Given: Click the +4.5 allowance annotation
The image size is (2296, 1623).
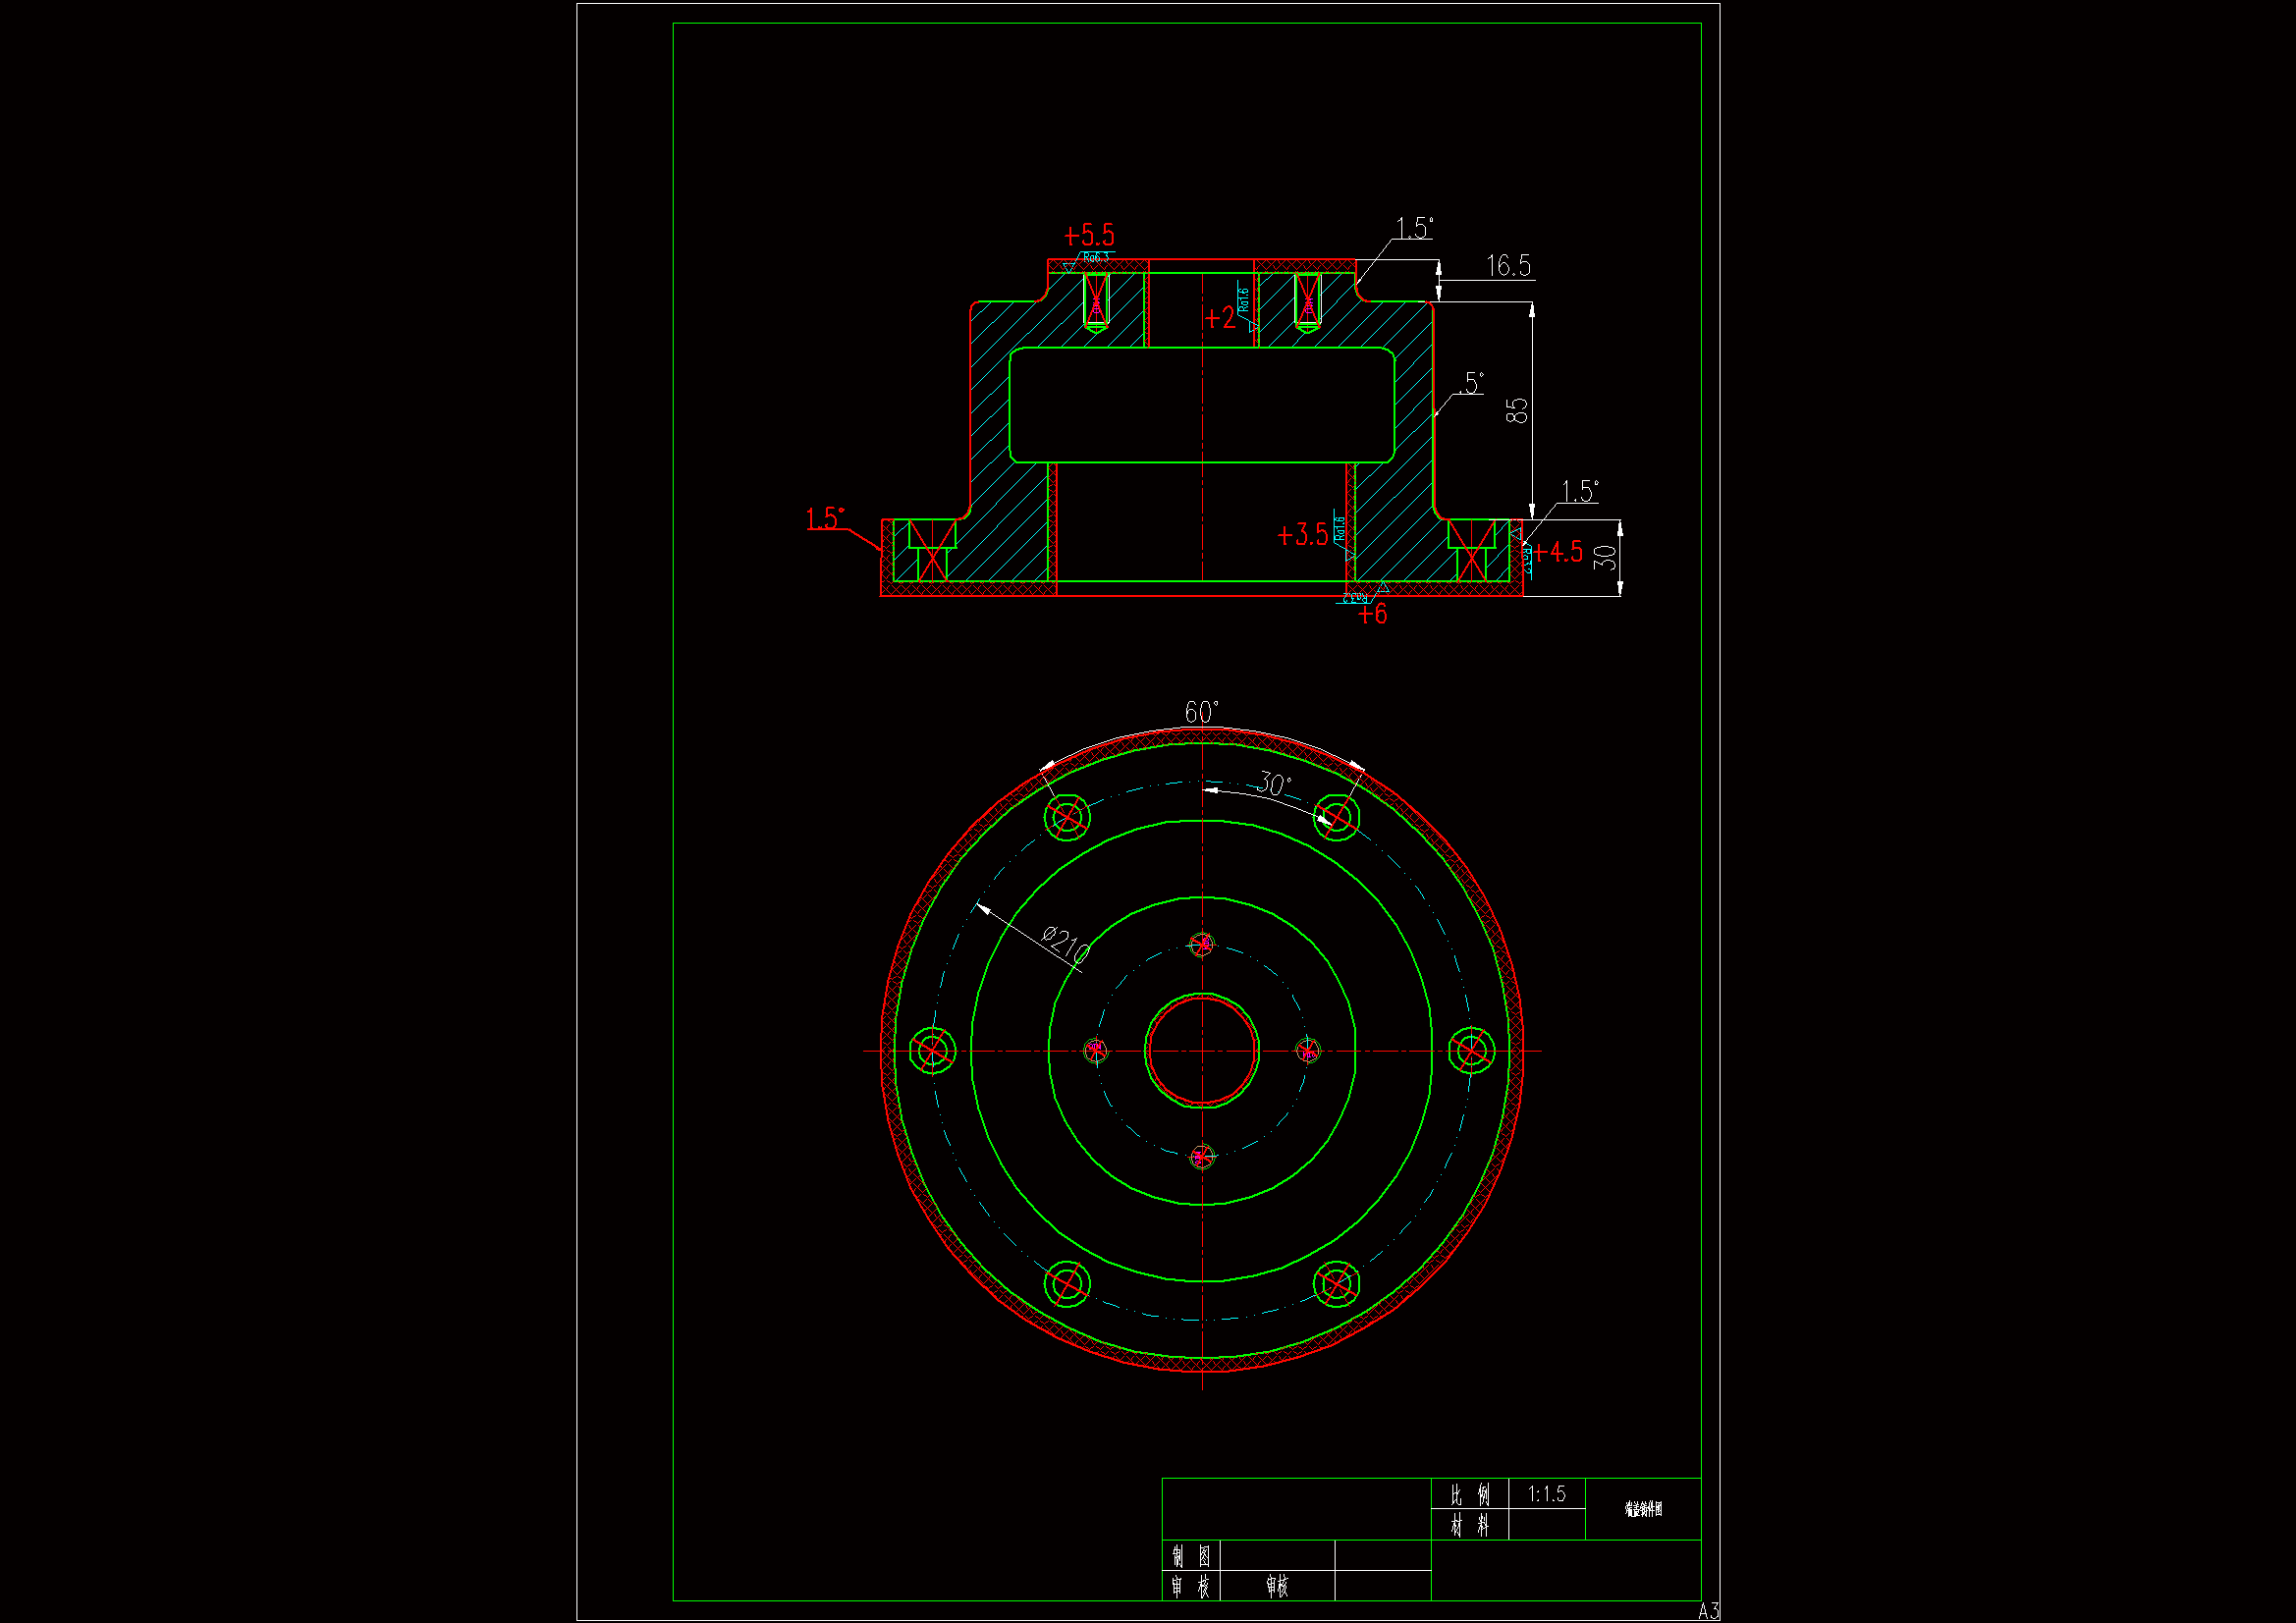Looking at the screenshot, I should pyautogui.click(x=1557, y=552).
